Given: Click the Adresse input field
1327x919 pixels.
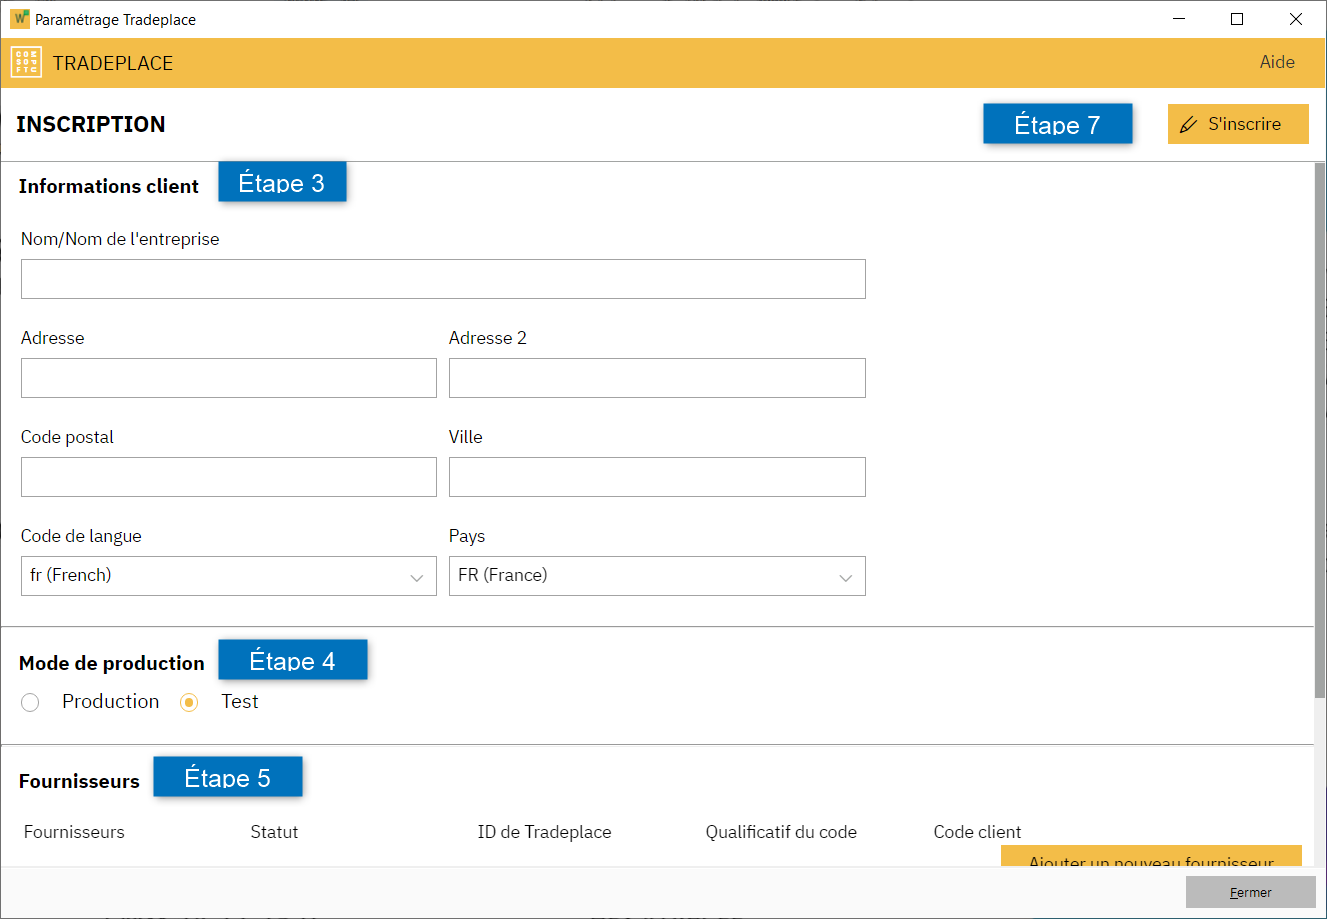Looking at the screenshot, I should tap(229, 378).
